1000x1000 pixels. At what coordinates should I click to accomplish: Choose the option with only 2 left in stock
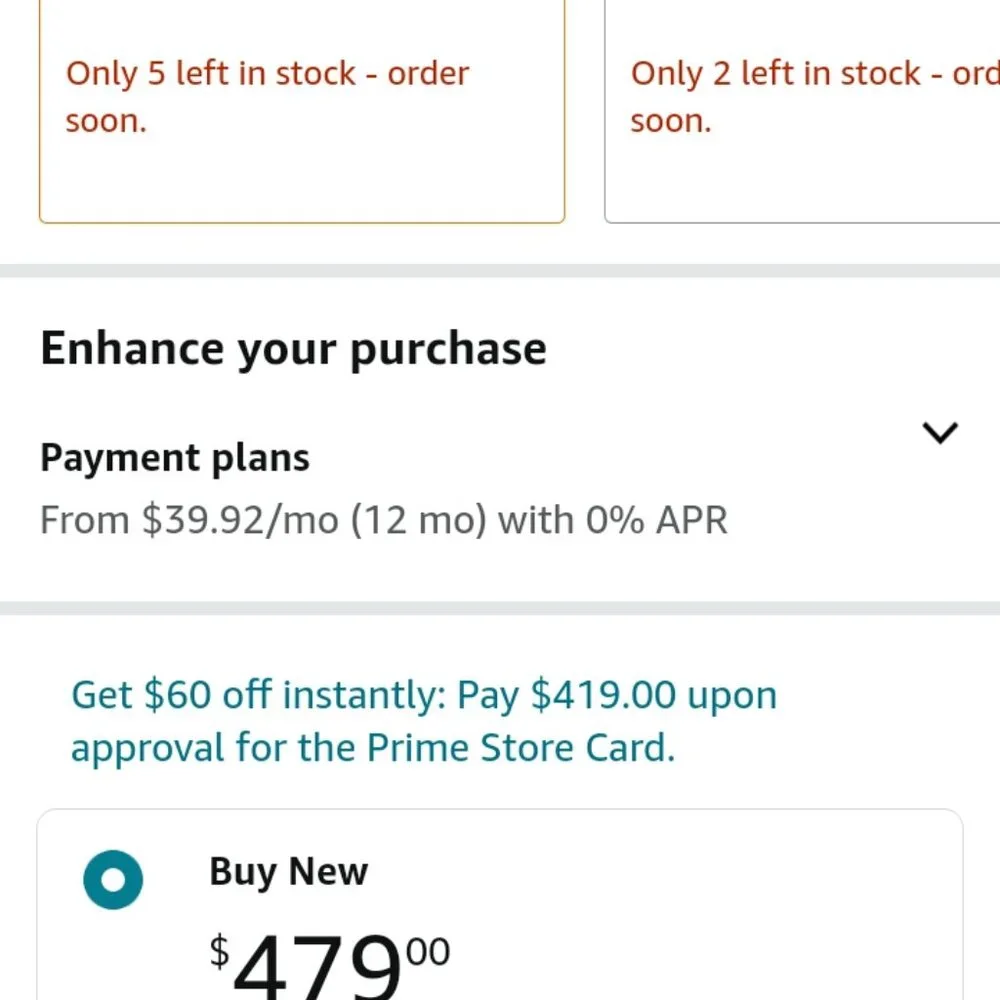(x=802, y=111)
